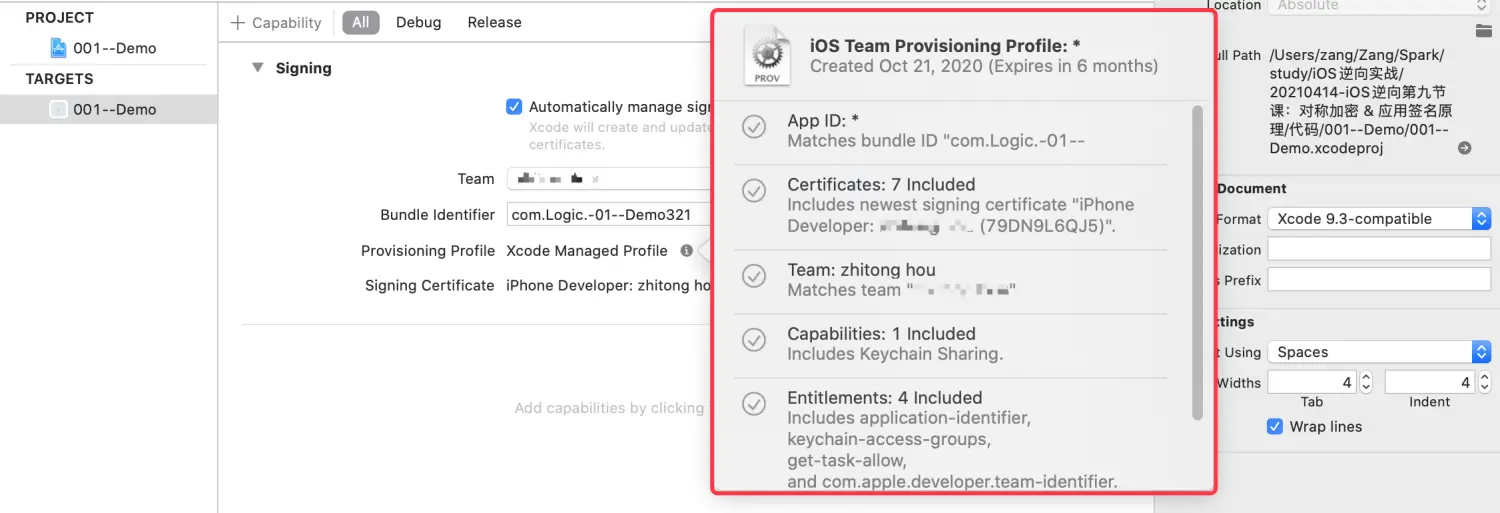1500x513 pixels.
Task: Select the 001--Demo target
Action: tap(108, 109)
